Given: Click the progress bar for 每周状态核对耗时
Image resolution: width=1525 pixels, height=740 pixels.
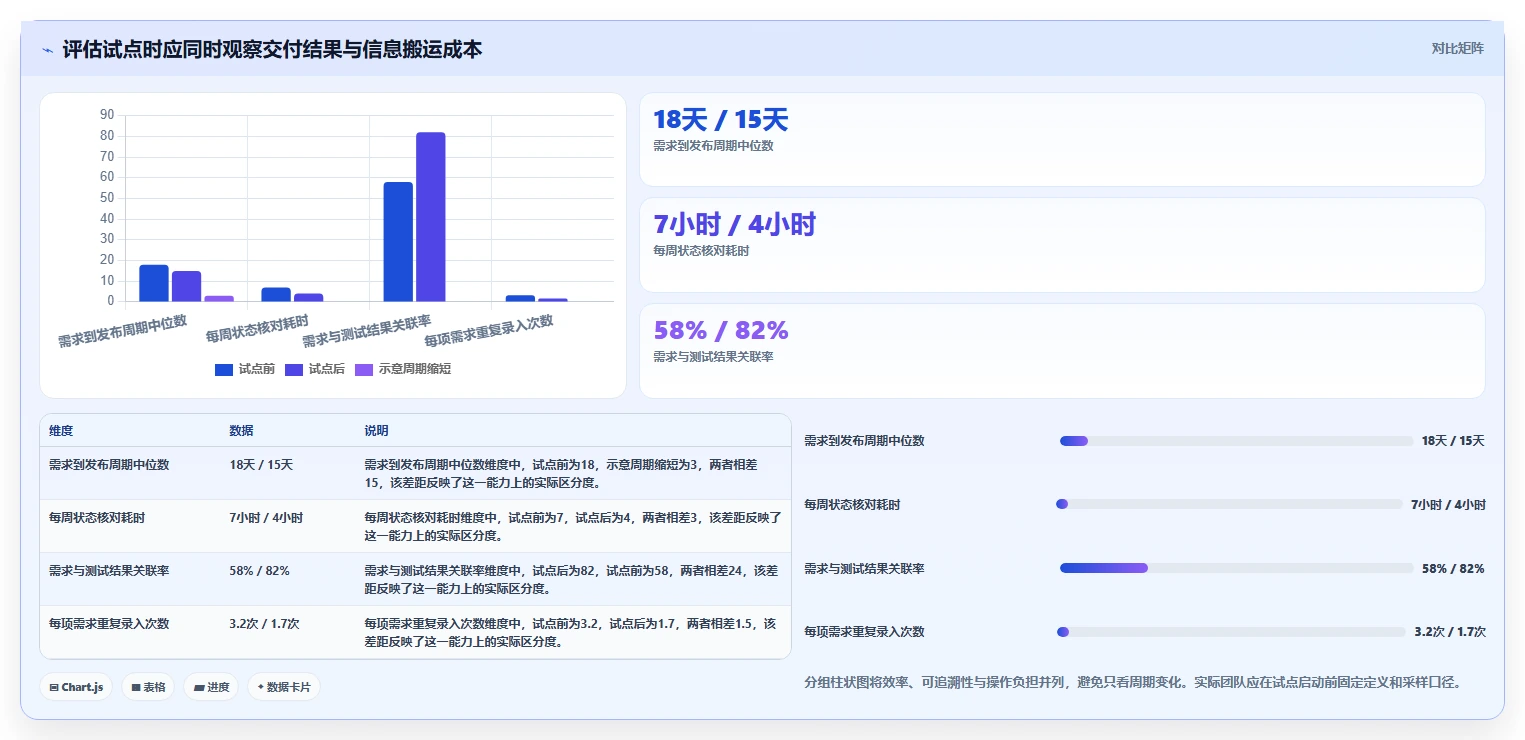Looking at the screenshot, I should click(x=1229, y=504).
